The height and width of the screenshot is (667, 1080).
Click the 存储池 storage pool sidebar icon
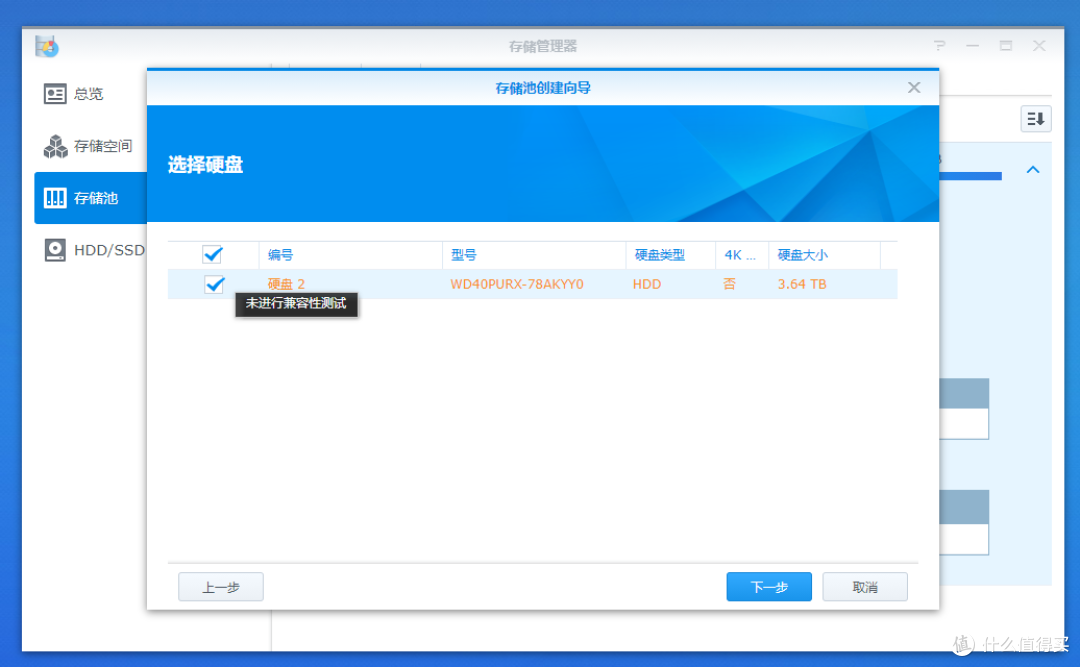click(56, 198)
